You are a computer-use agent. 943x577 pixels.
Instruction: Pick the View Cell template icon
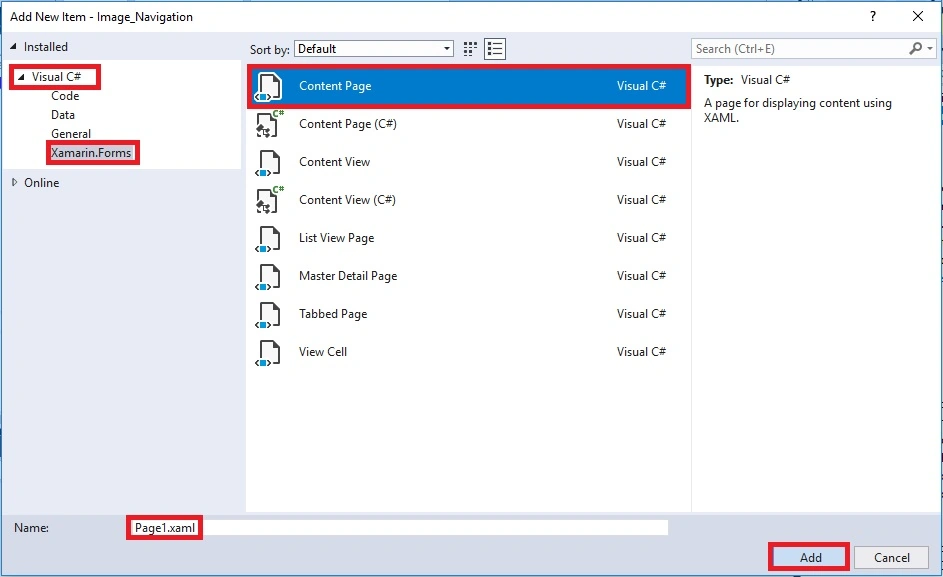click(268, 353)
